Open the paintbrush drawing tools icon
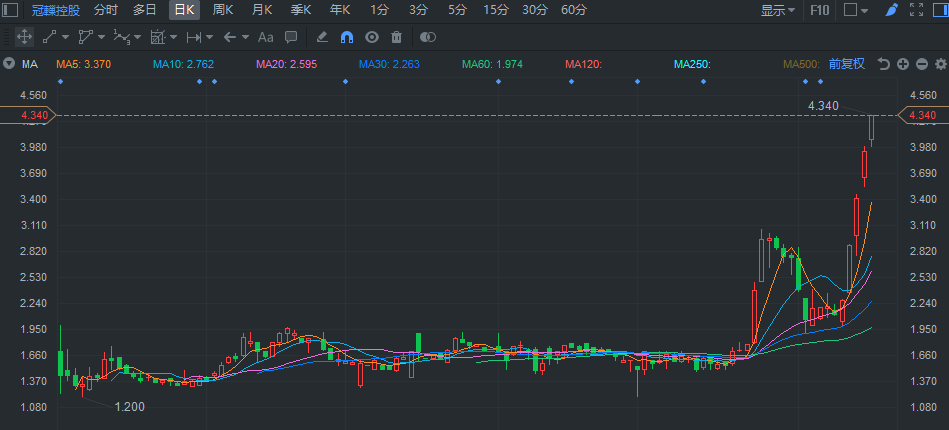Image resolution: width=949 pixels, height=430 pixels. tap(892, 10)
